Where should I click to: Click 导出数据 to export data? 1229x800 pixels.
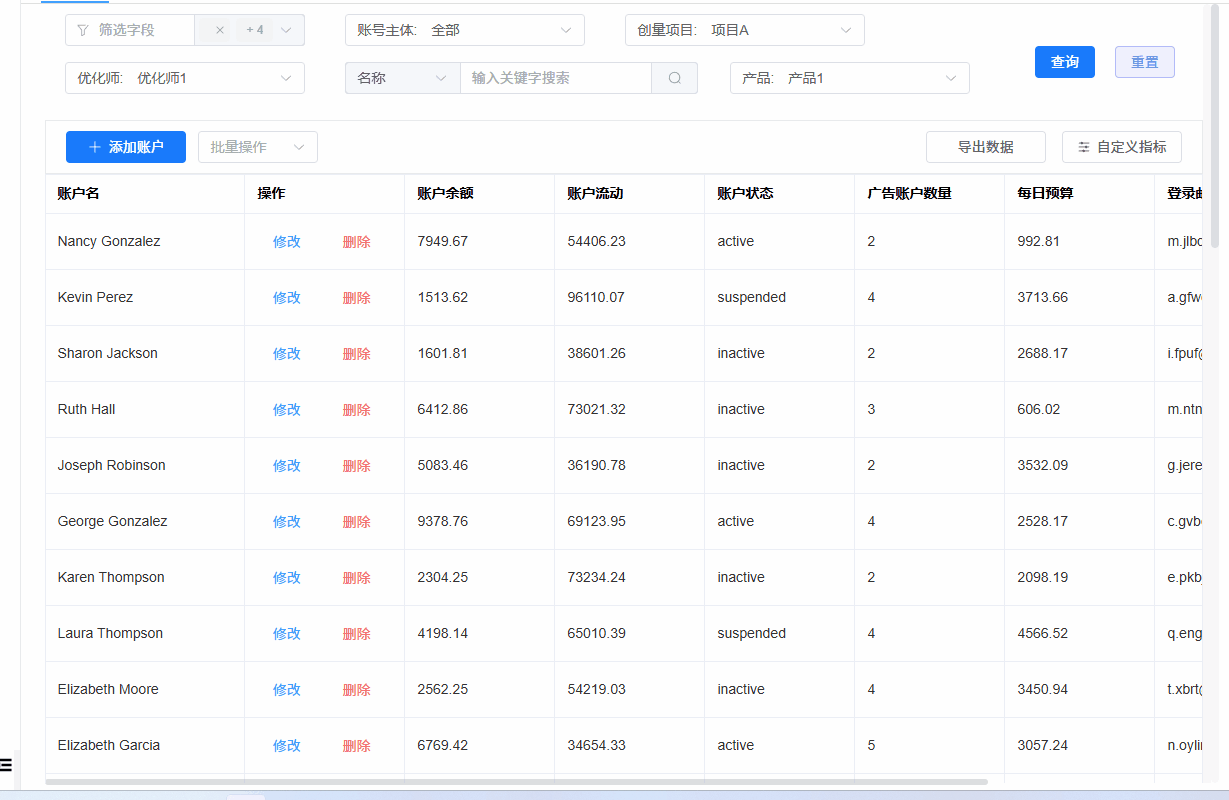point(985,146)
